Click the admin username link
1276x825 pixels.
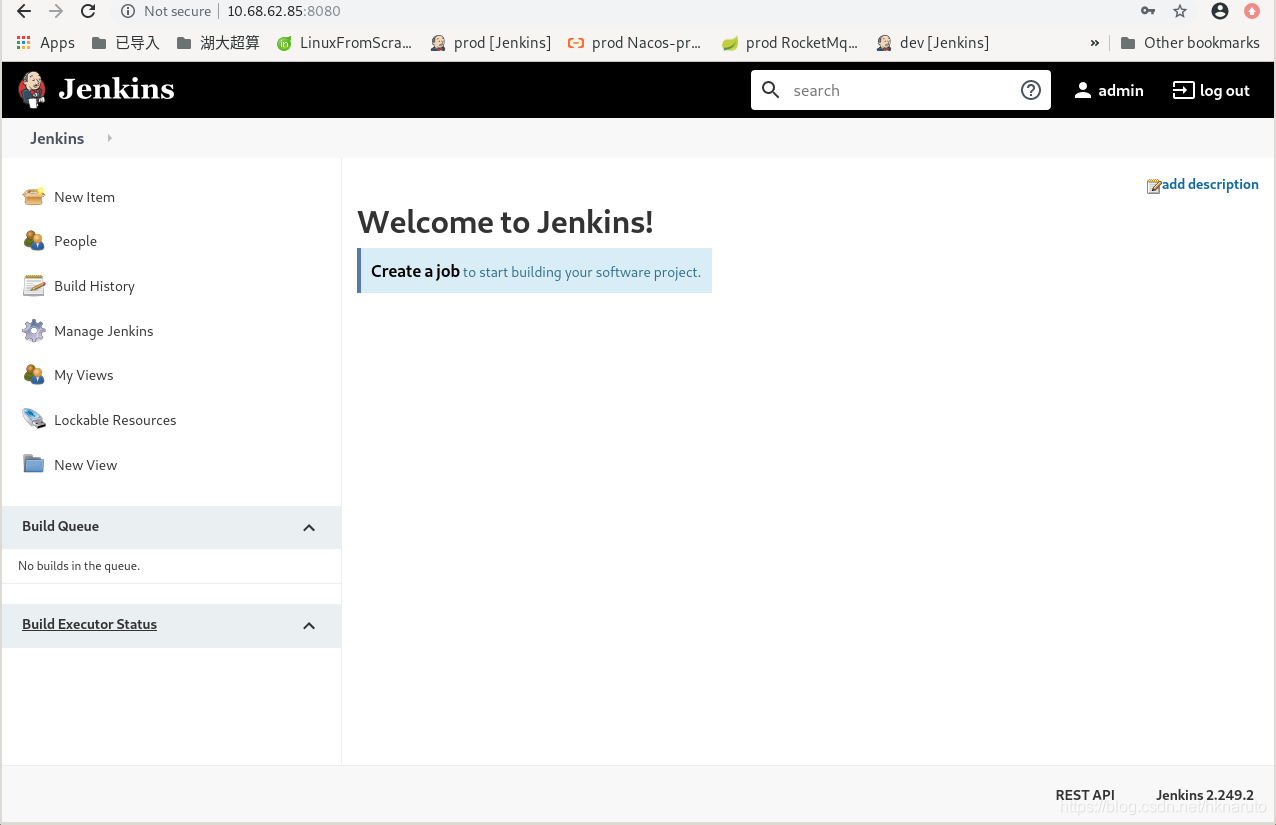click(x=1120, y=90)
